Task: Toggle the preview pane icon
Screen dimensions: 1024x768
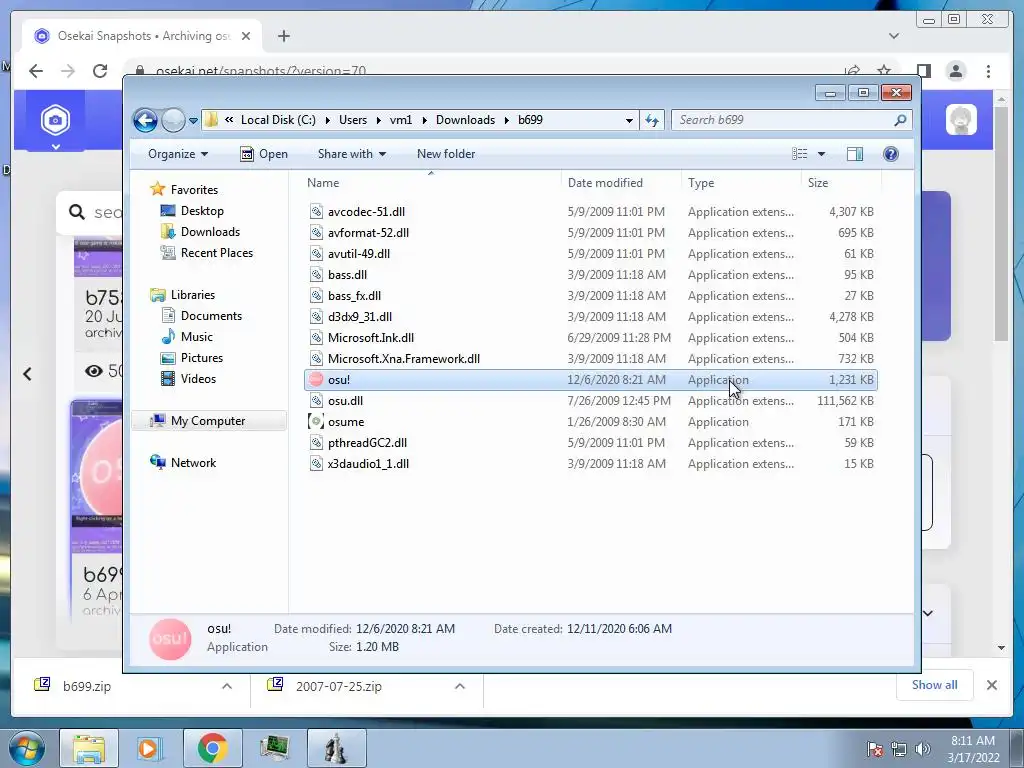Action: (x=855, y=154)
